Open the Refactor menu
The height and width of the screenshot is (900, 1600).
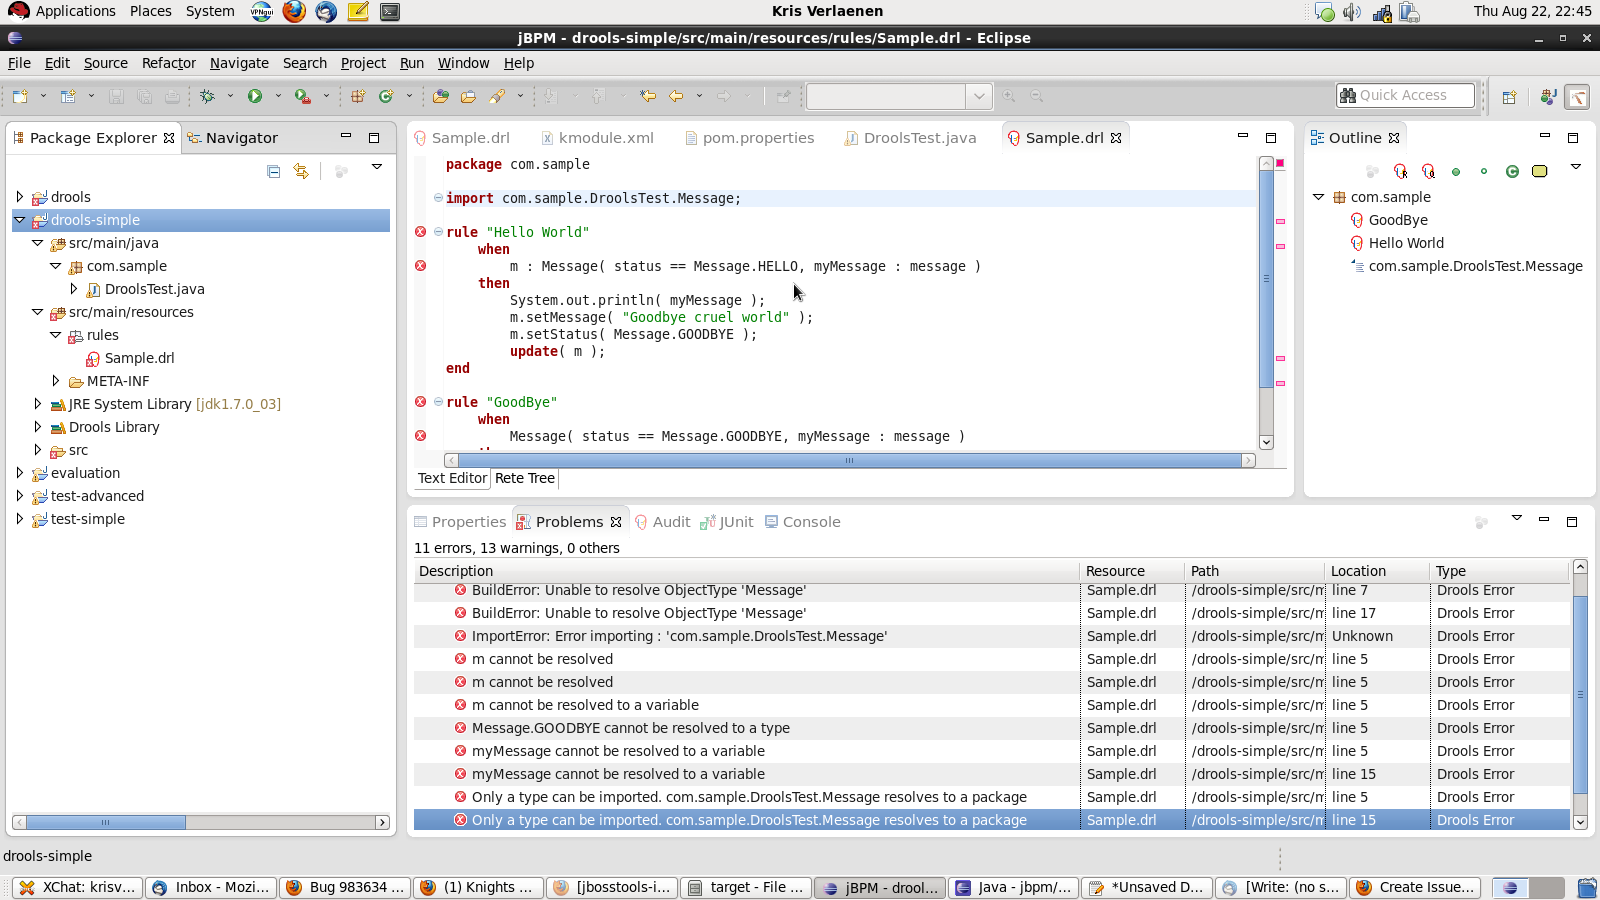click(x=168, y=63)
